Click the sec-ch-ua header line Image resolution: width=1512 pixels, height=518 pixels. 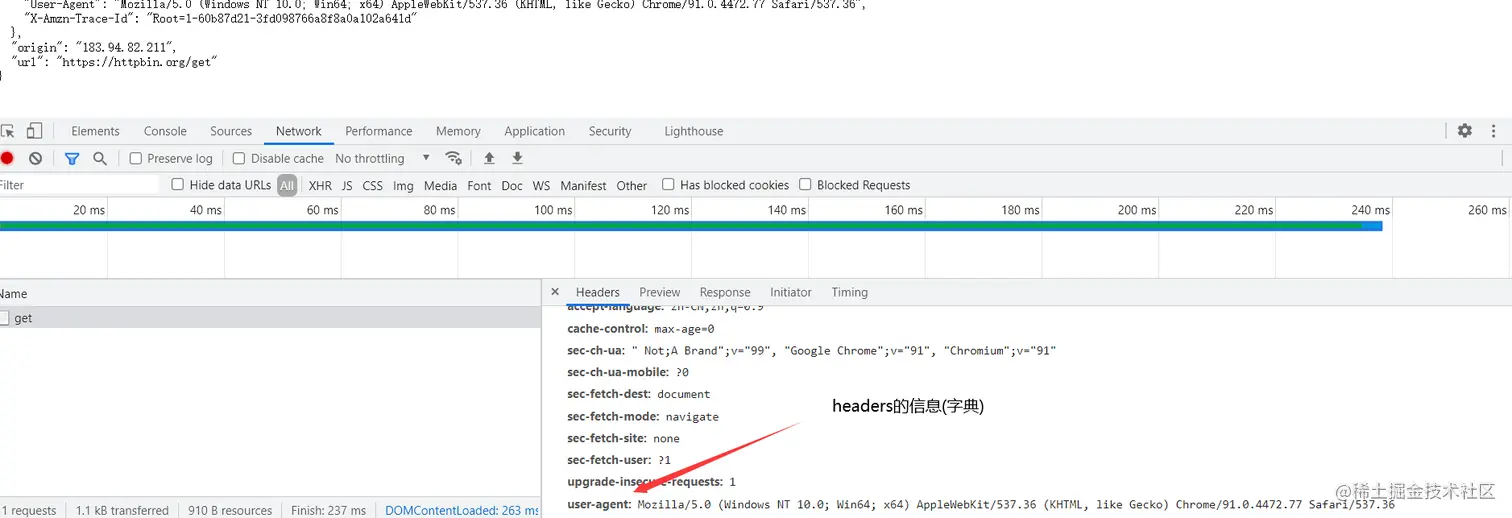(x=811, y=350)
